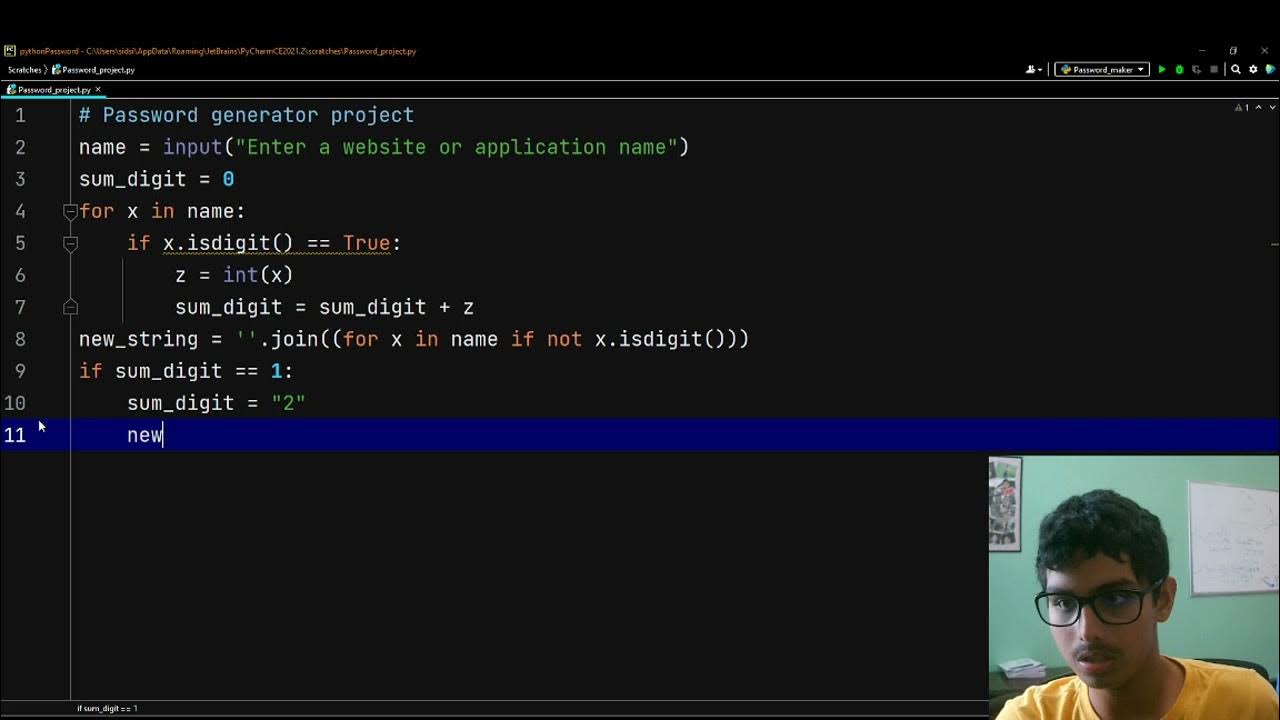Open the user account icon menu

[x=1034, y=70]
